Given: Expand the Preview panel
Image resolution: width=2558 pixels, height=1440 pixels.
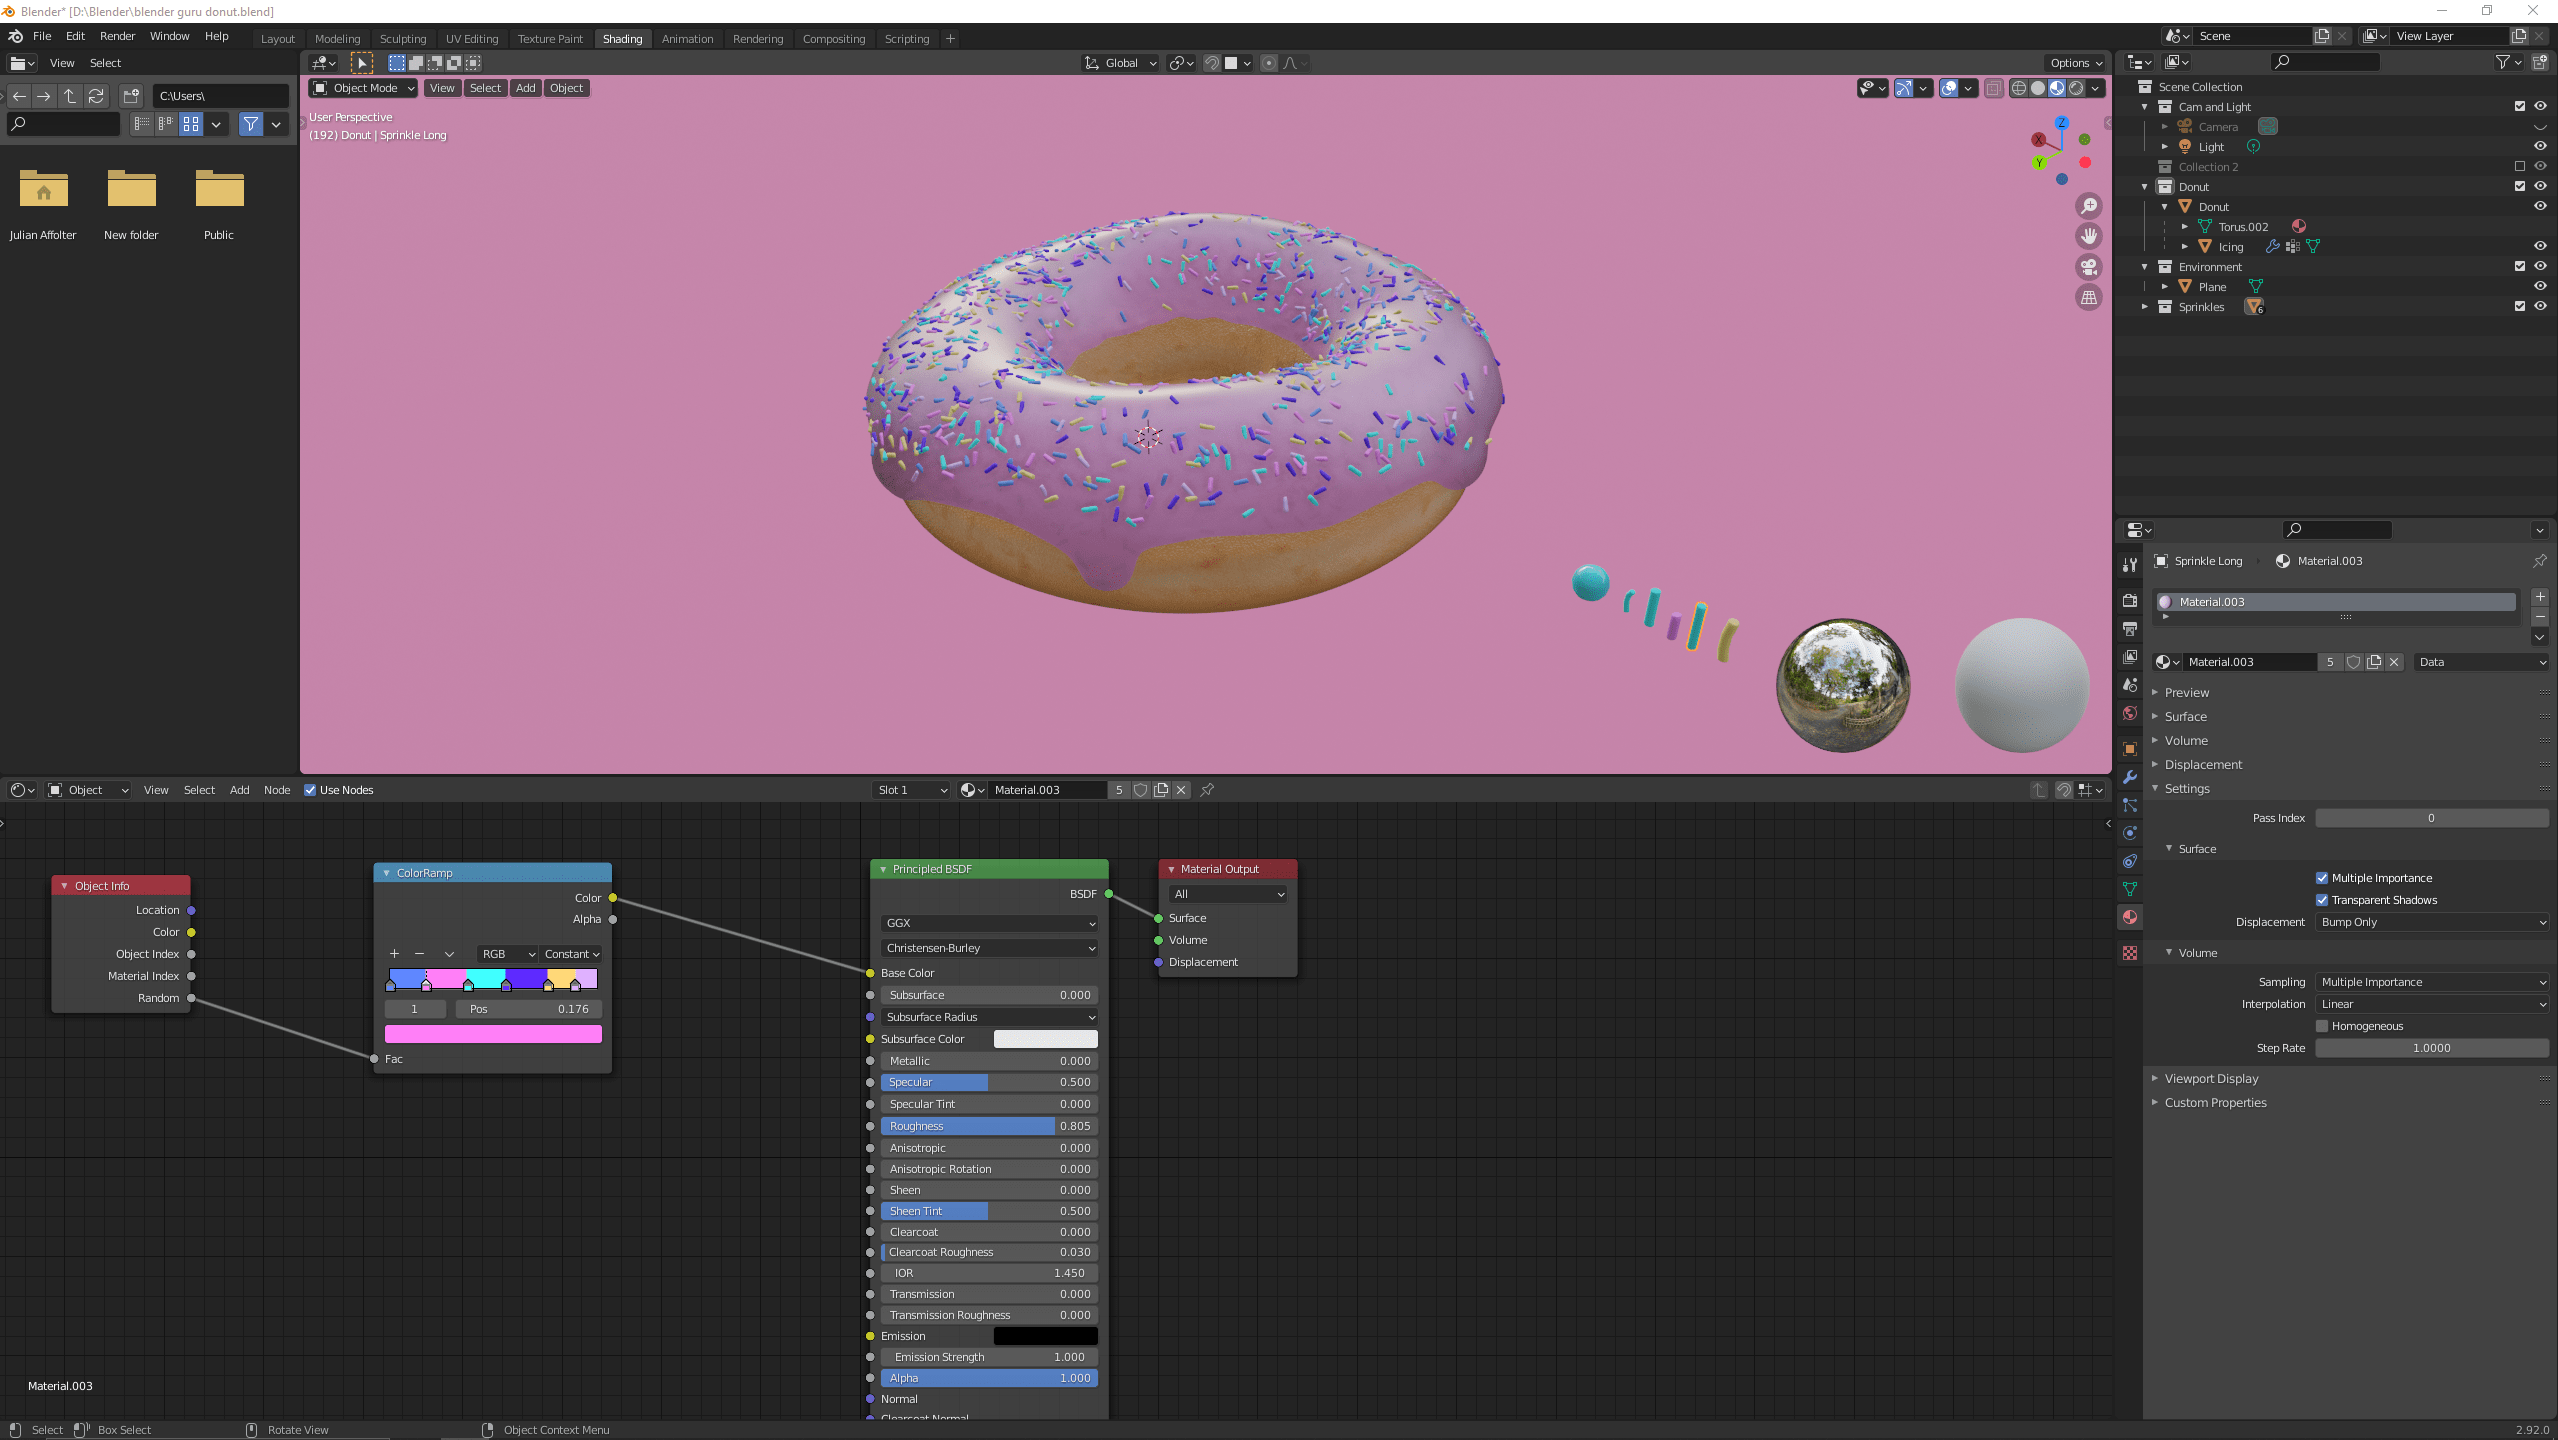Looking at the screenshot, I should click(2186, 693).
